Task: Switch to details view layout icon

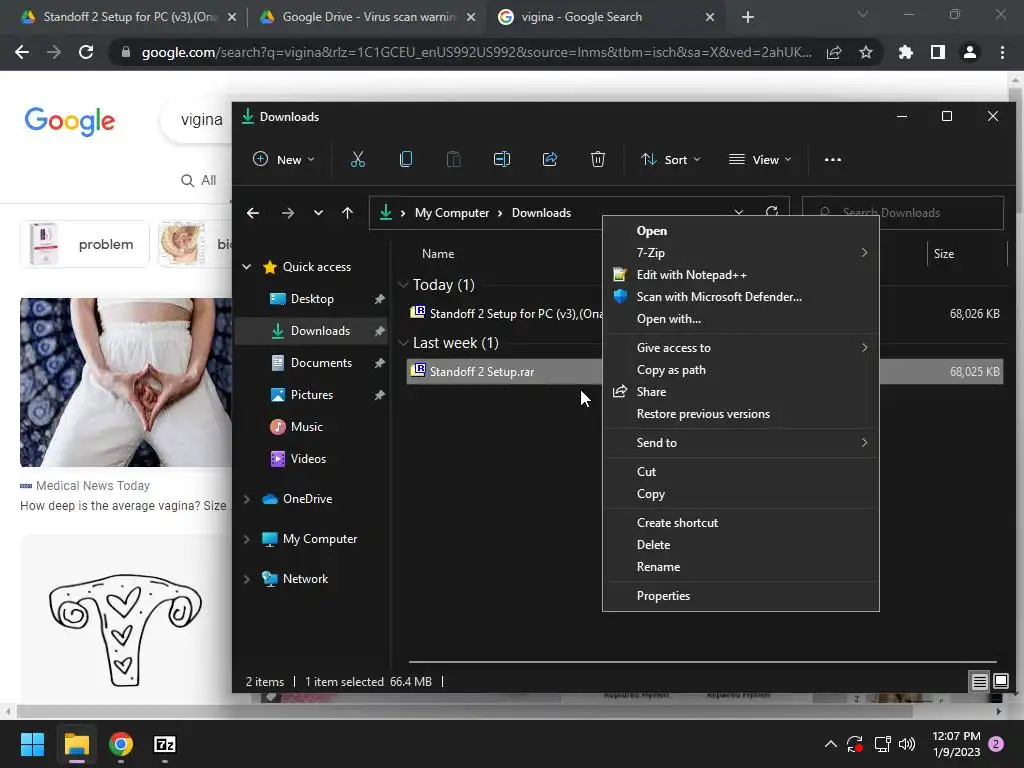Action: 979,682
